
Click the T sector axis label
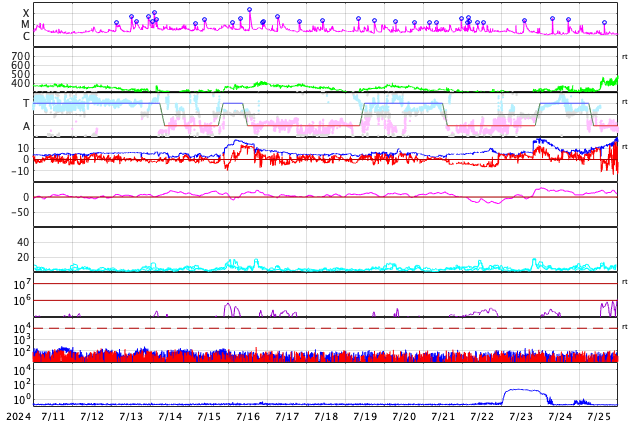[26, 103]
